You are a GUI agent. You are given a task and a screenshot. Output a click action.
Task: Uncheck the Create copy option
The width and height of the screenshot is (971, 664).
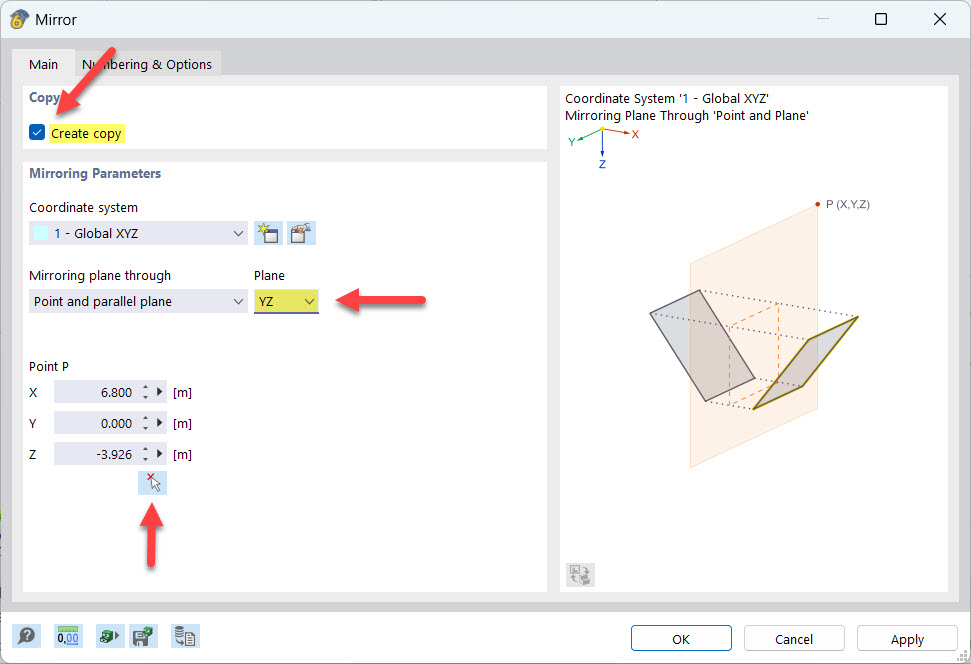[36, 131]
